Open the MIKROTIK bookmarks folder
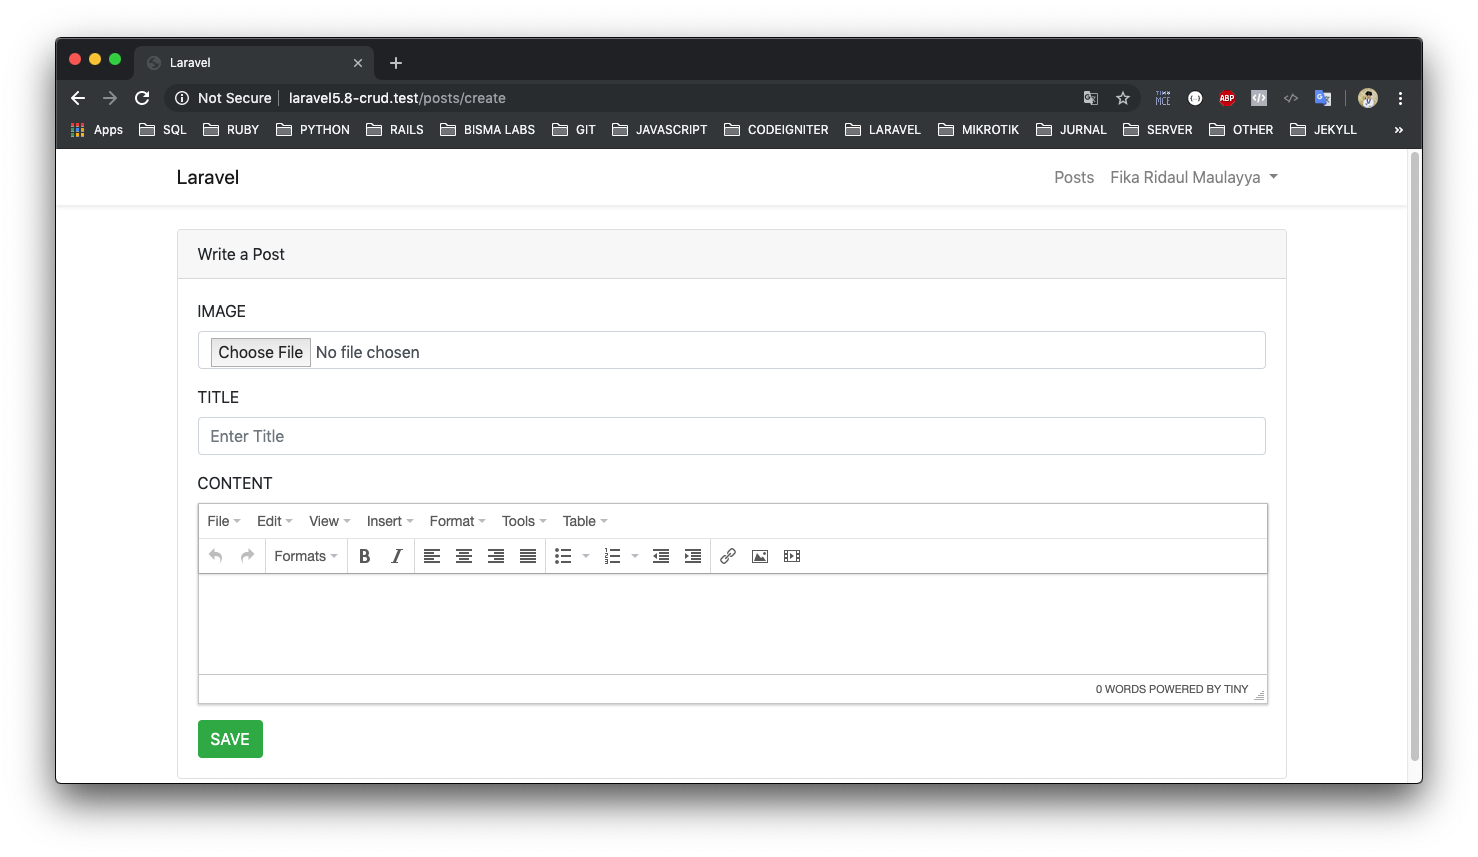Viewport: 1478px width, 857px height. (979, 130)
